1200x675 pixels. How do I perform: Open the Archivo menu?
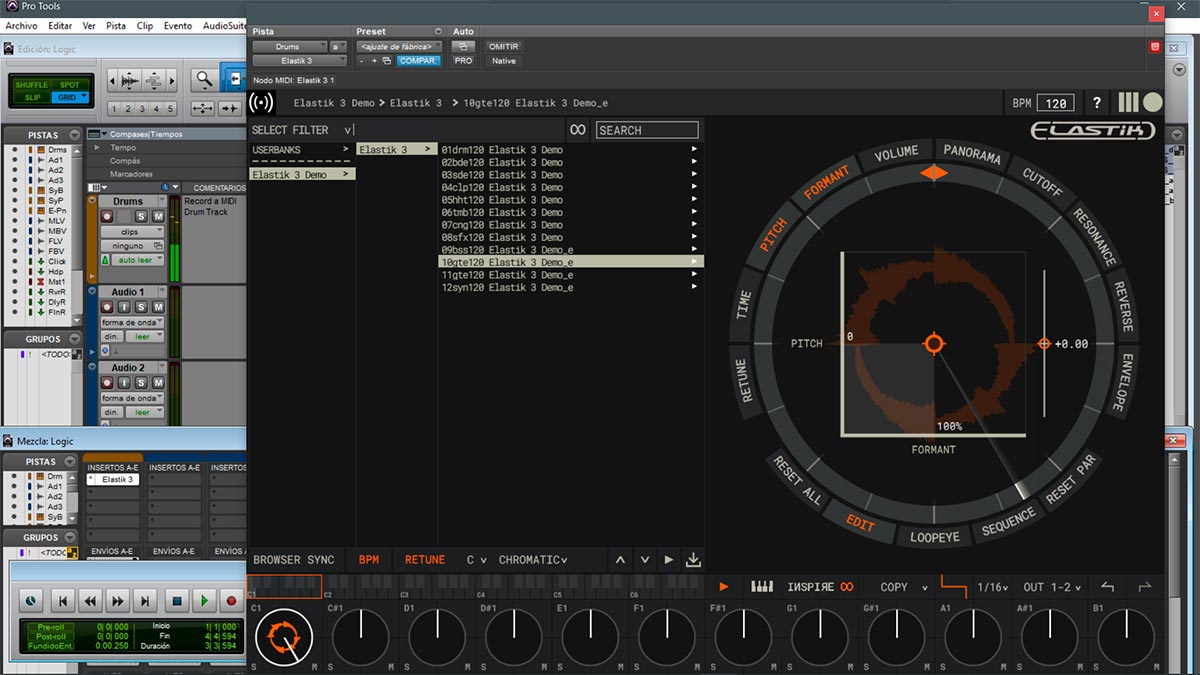tap(22, 26)
